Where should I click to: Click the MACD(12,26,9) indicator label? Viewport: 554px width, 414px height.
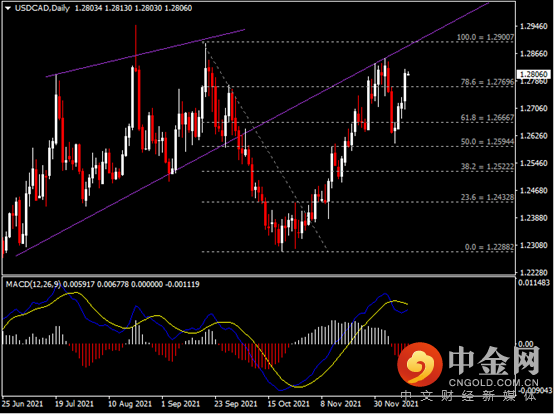coord(33,284)
